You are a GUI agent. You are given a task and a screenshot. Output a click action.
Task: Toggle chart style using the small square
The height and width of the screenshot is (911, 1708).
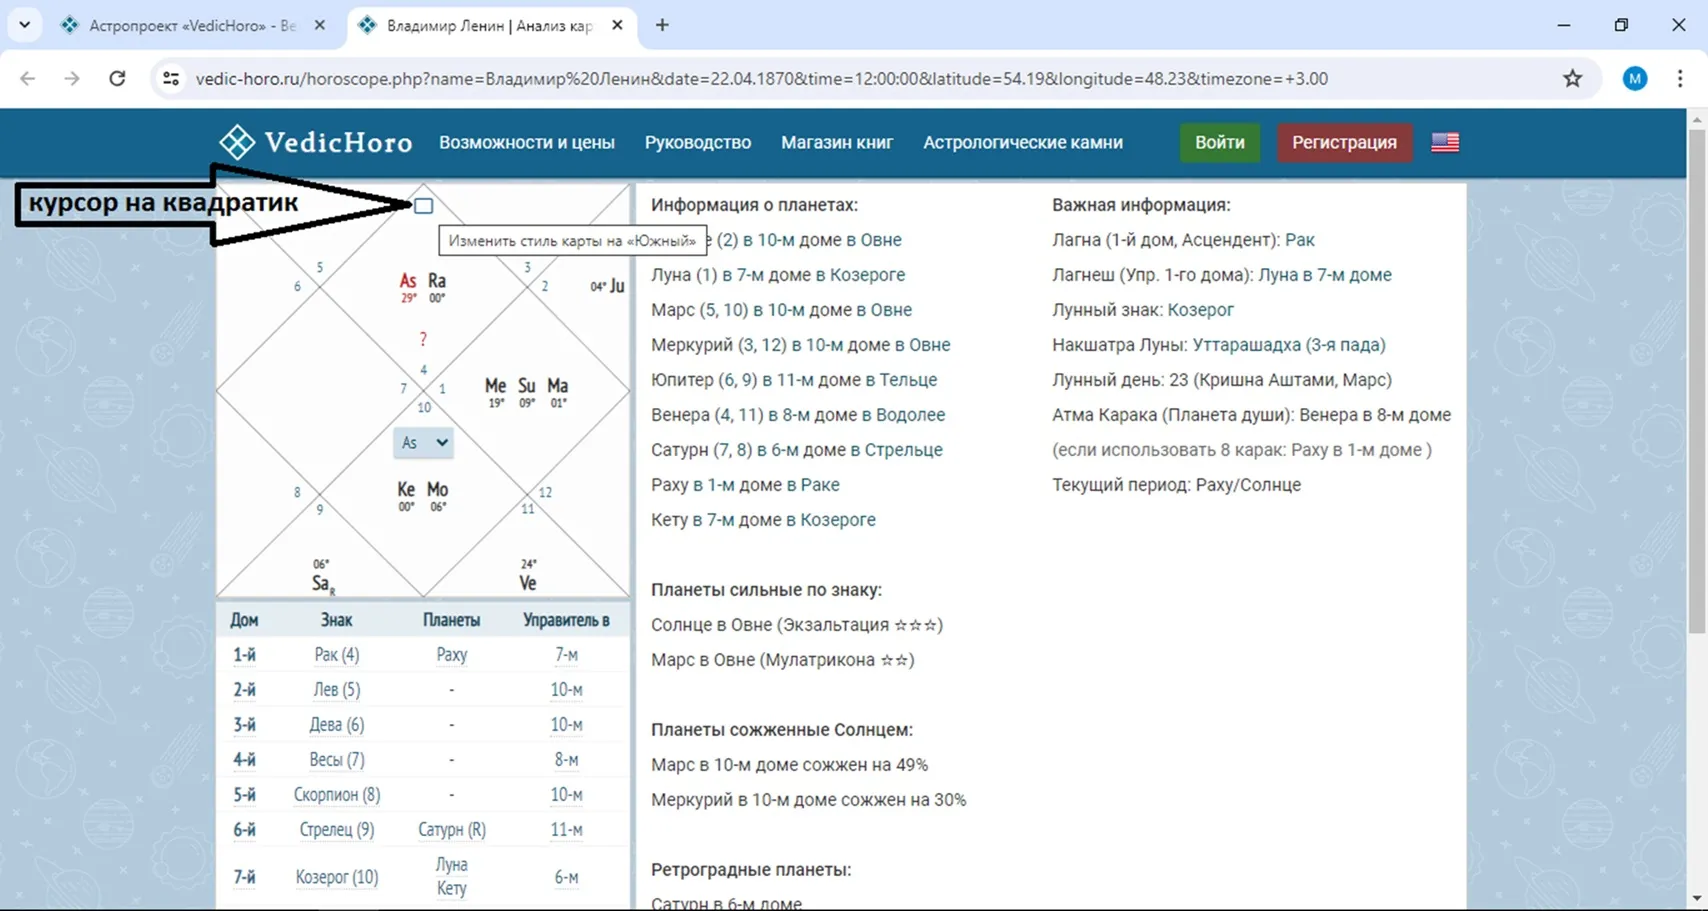pyautogui.click(x=424, y=206)
